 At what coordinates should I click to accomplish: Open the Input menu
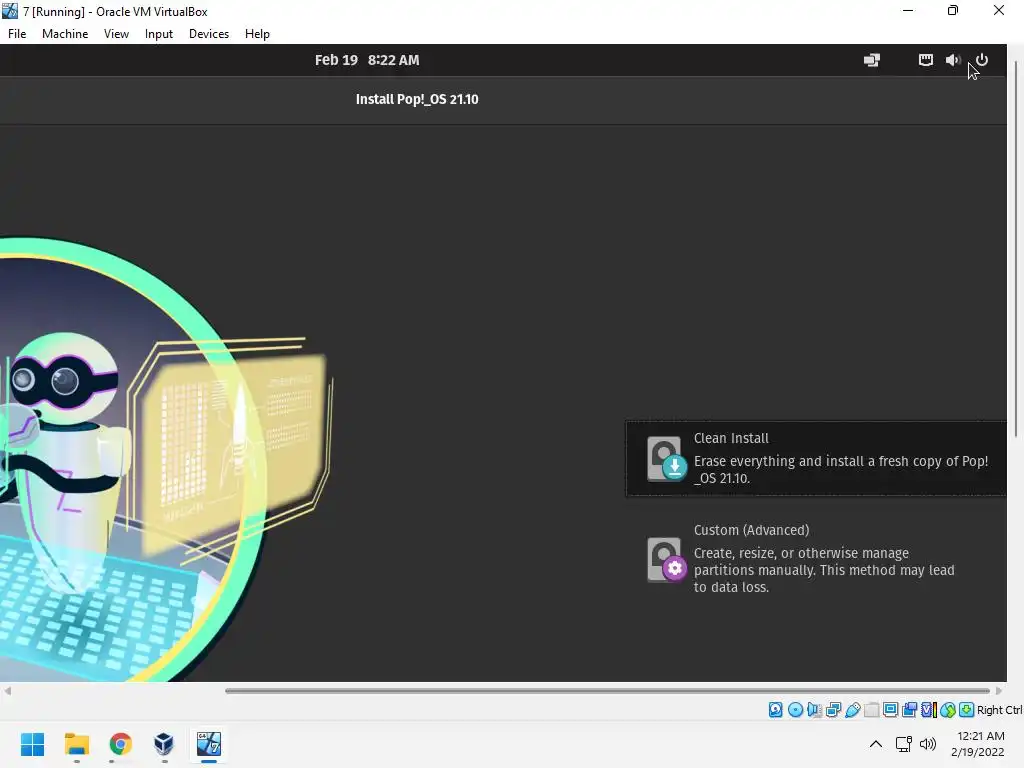pyautogui.click(x=159, y=34)
